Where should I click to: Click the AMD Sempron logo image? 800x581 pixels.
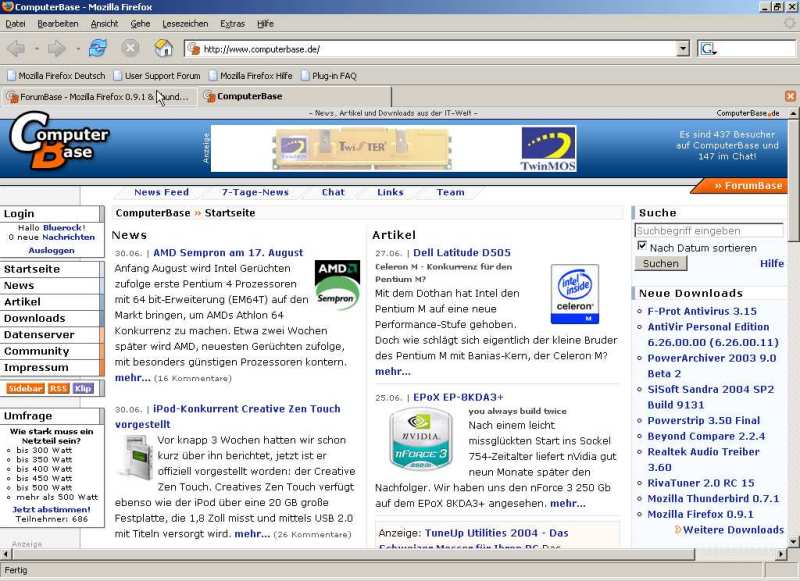(x=337, y=285)
